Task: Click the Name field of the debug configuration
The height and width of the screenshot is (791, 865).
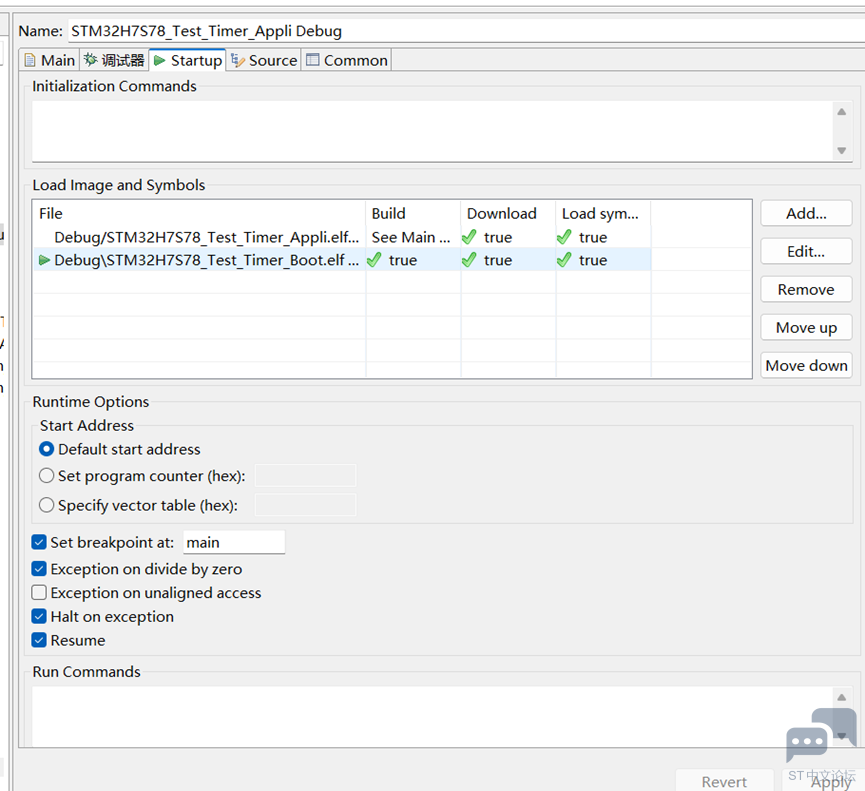Action: (466, 31)
